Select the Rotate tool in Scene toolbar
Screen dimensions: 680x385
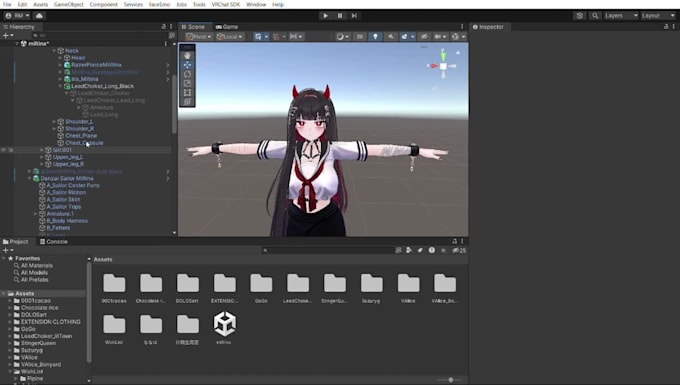[187, 74]
